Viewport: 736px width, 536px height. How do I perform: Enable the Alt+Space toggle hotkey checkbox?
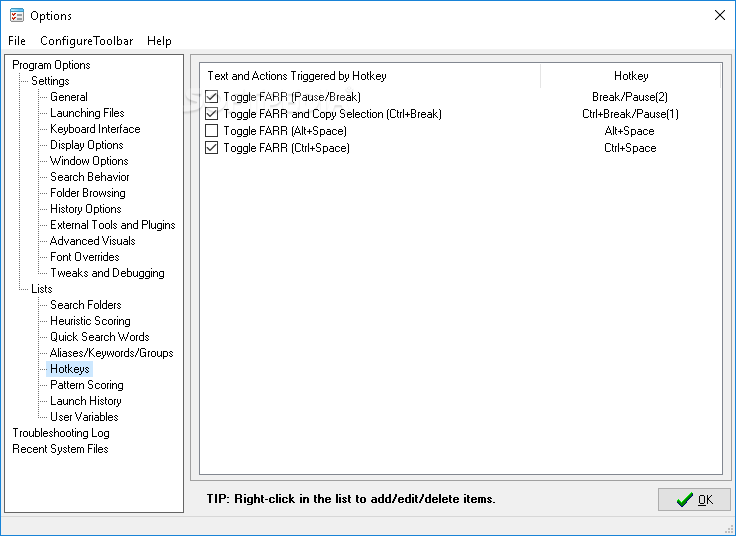tap(212, 130)
